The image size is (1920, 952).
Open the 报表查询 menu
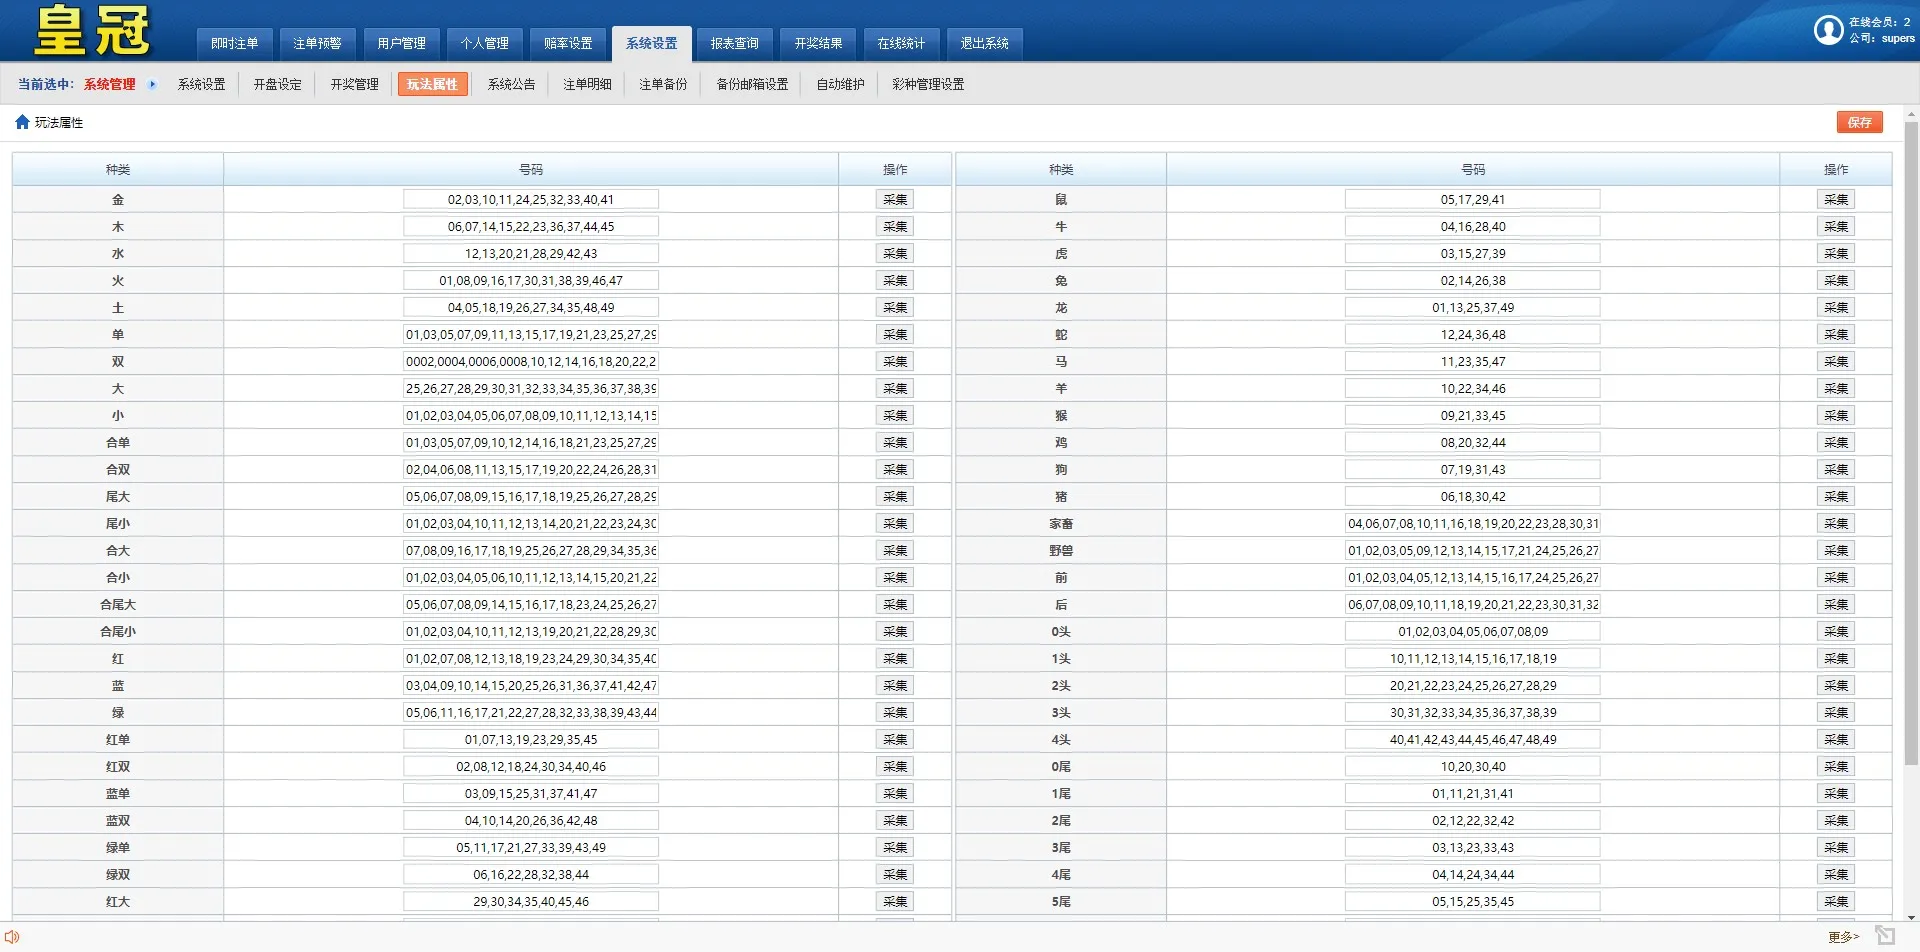pyautogui.click(x=733, y=43)
